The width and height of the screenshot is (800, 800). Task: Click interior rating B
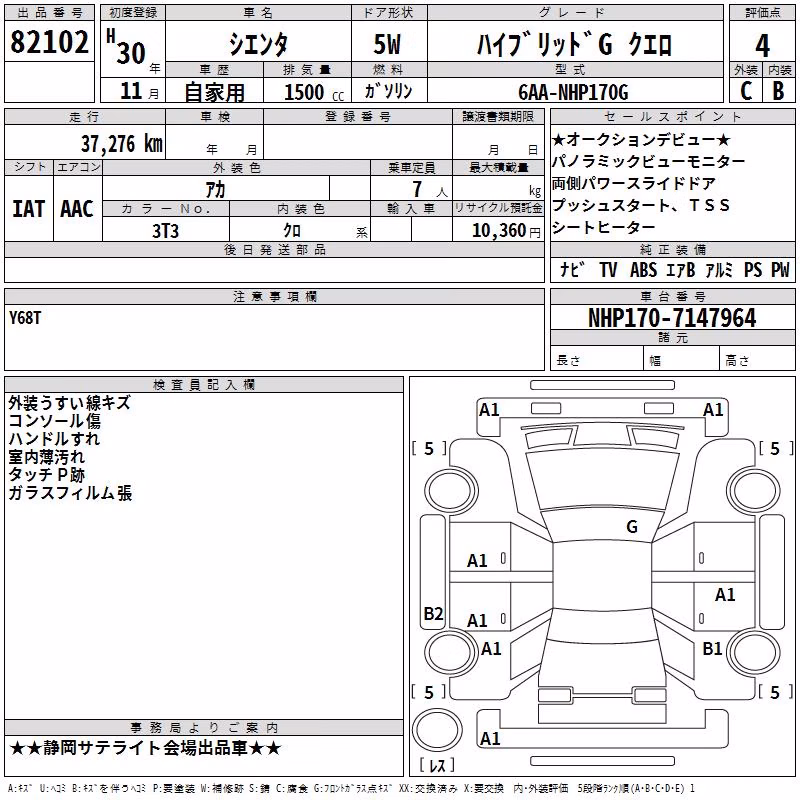[779, 91]
